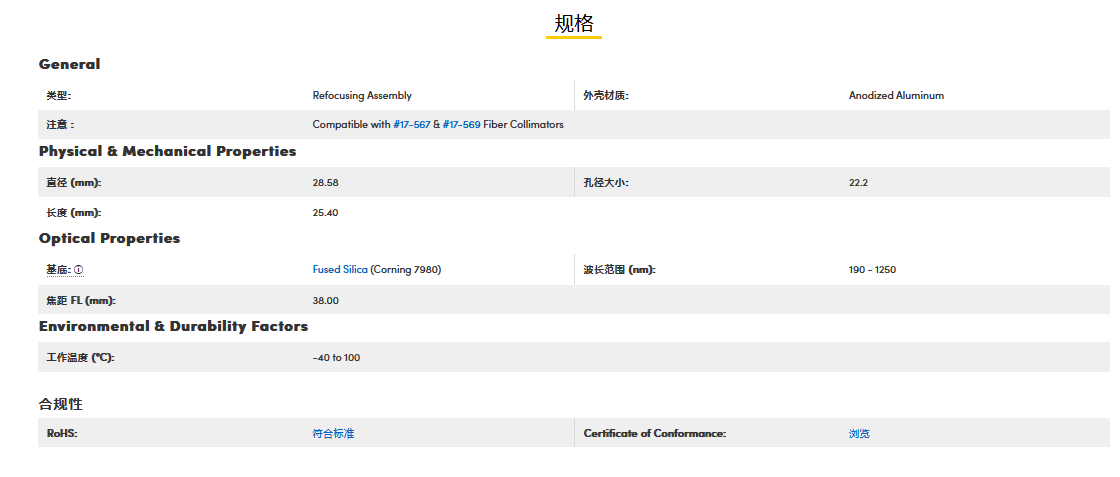Select the General section heading
Viewport: 1120px width, 477px height.
click(x=69, y=64)
